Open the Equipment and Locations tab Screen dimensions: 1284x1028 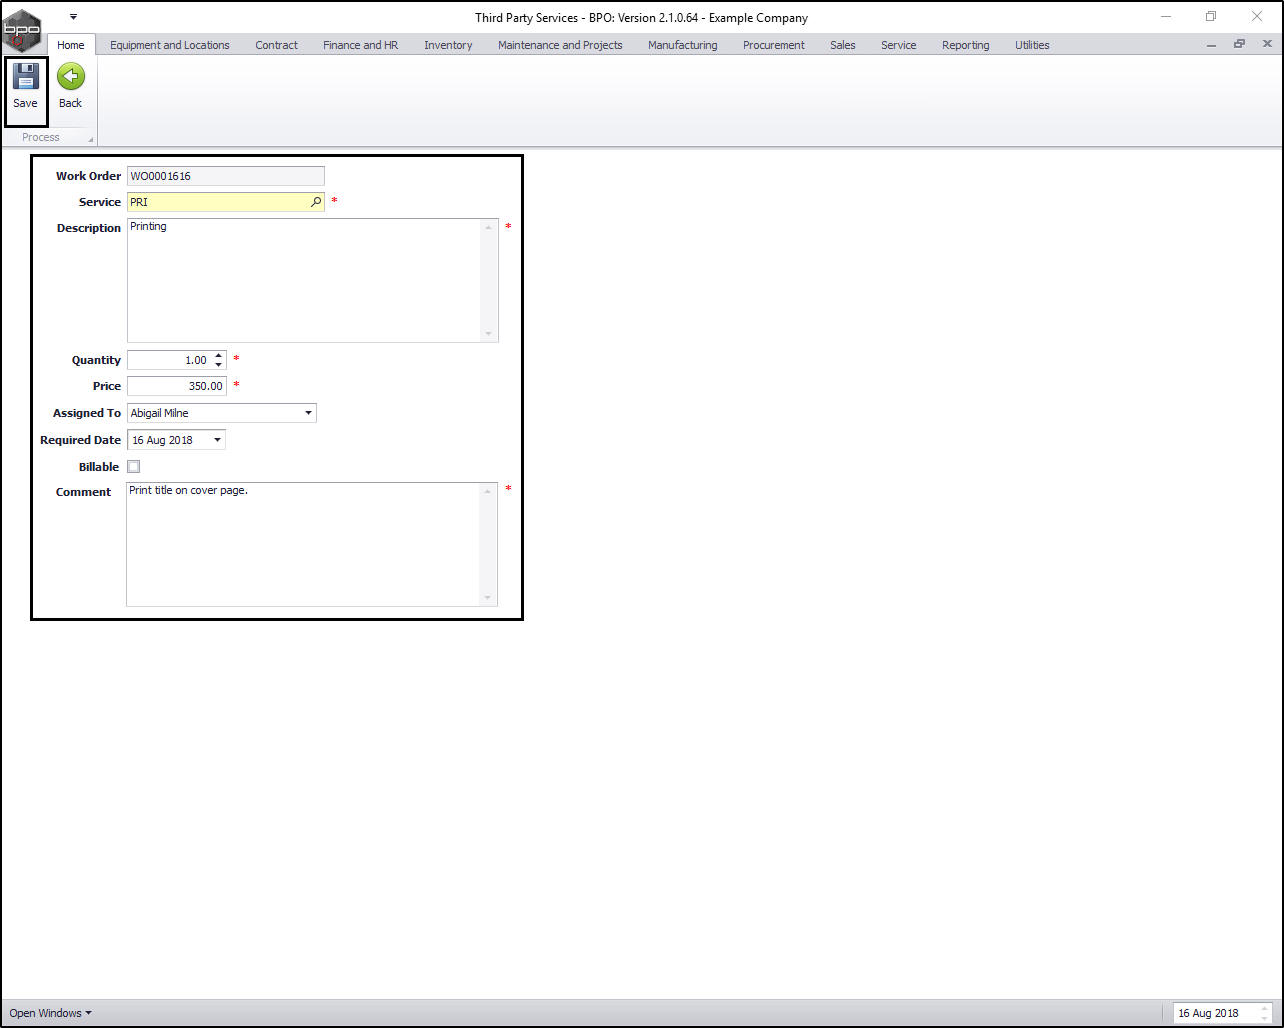point(170,45)
